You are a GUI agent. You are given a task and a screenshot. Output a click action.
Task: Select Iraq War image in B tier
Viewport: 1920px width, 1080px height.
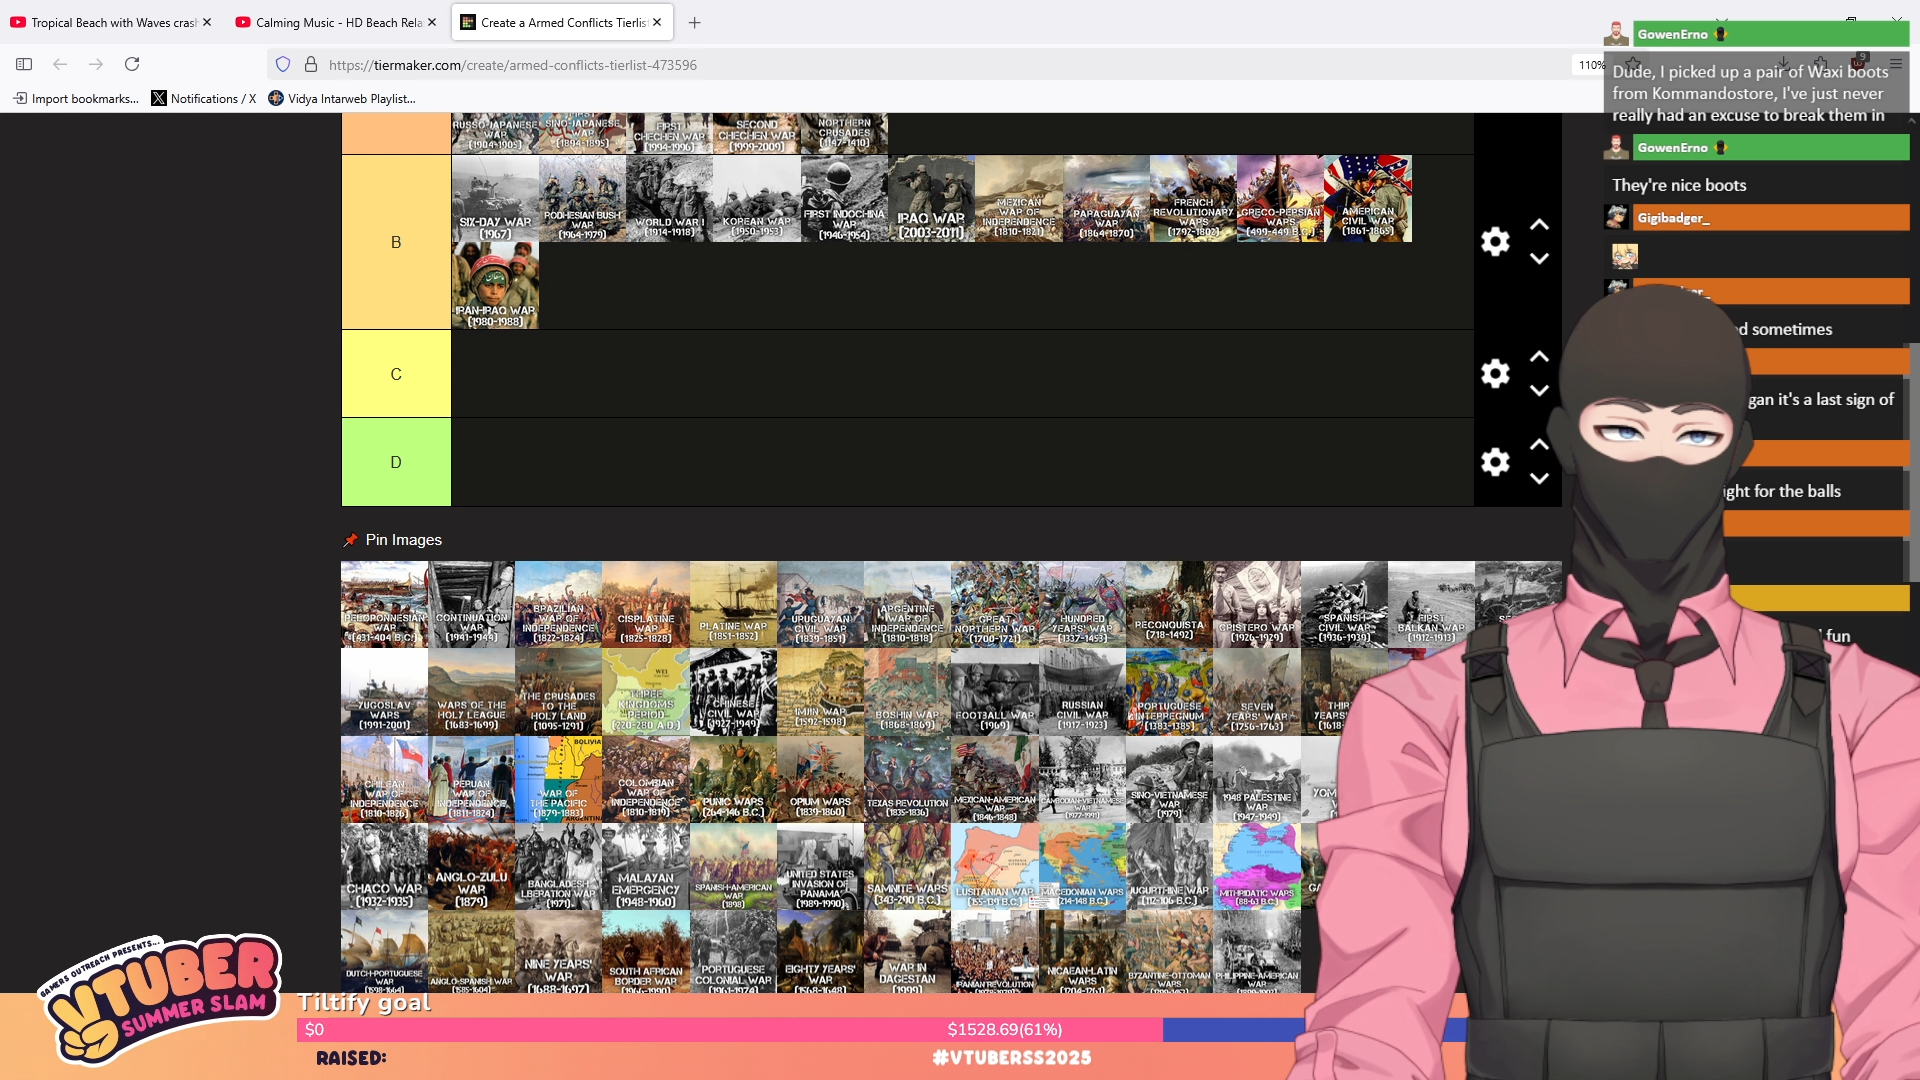tap(931, 198)
